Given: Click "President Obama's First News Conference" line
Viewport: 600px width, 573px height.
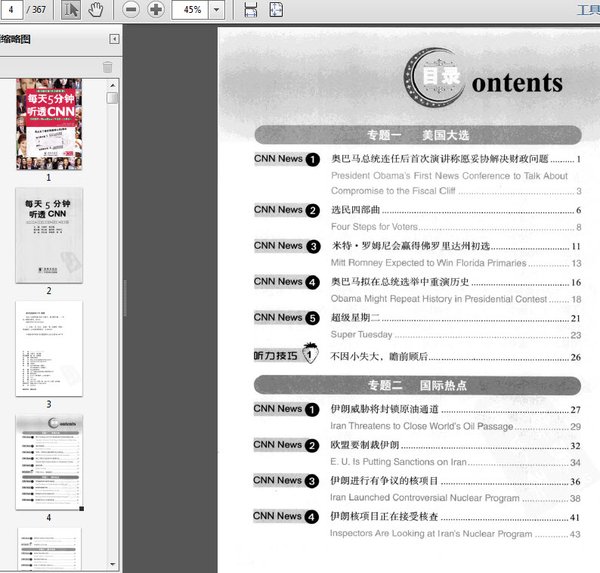Looking at the screenshot, I should 449,176.
